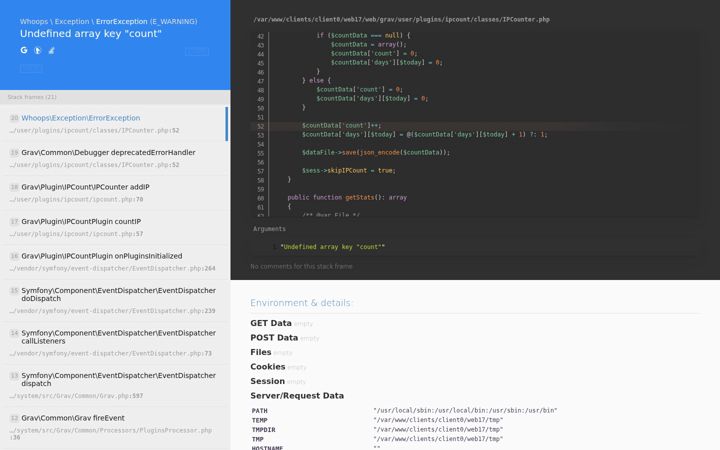This screenshot has height=450, width=720.
Task: Click the IPCounter.php file path above the code
Action: click(x=401, y=19)
